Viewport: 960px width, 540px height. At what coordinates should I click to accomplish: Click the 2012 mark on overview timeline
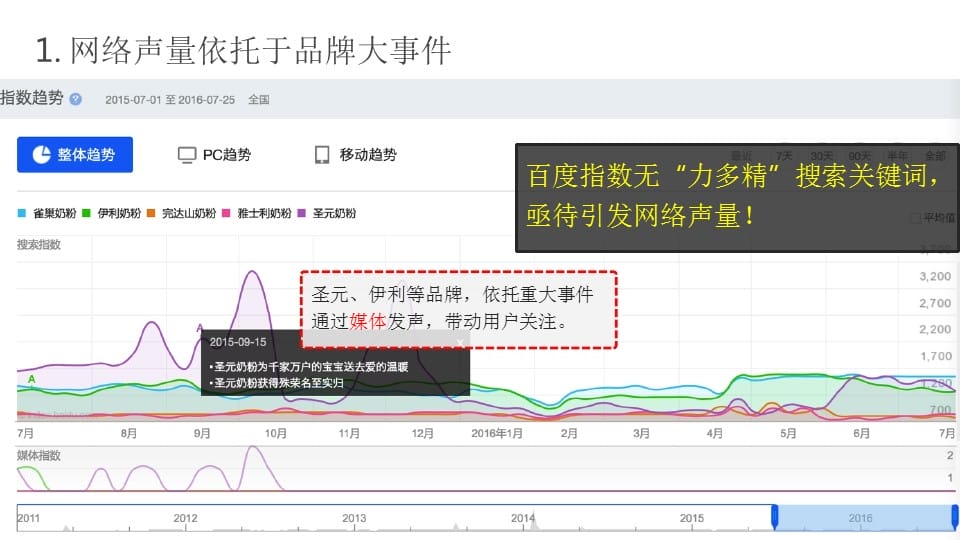185,518
